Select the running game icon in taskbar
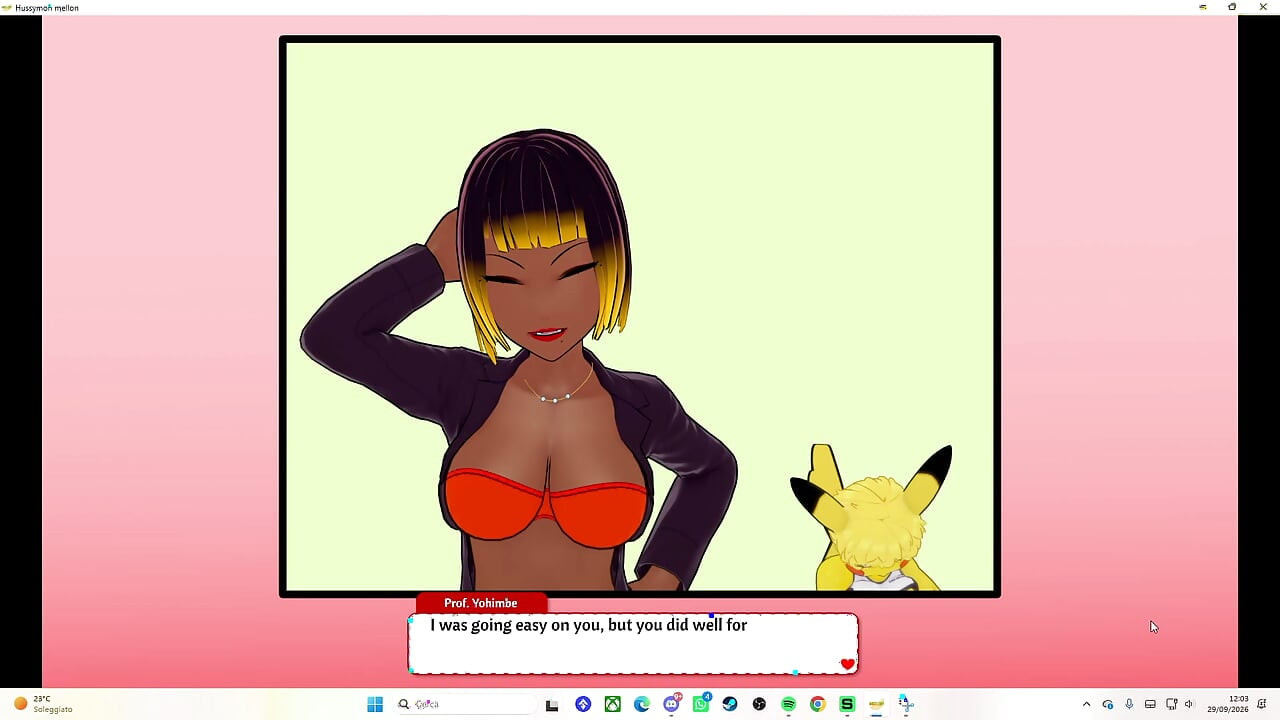 [x=876, y=704]
